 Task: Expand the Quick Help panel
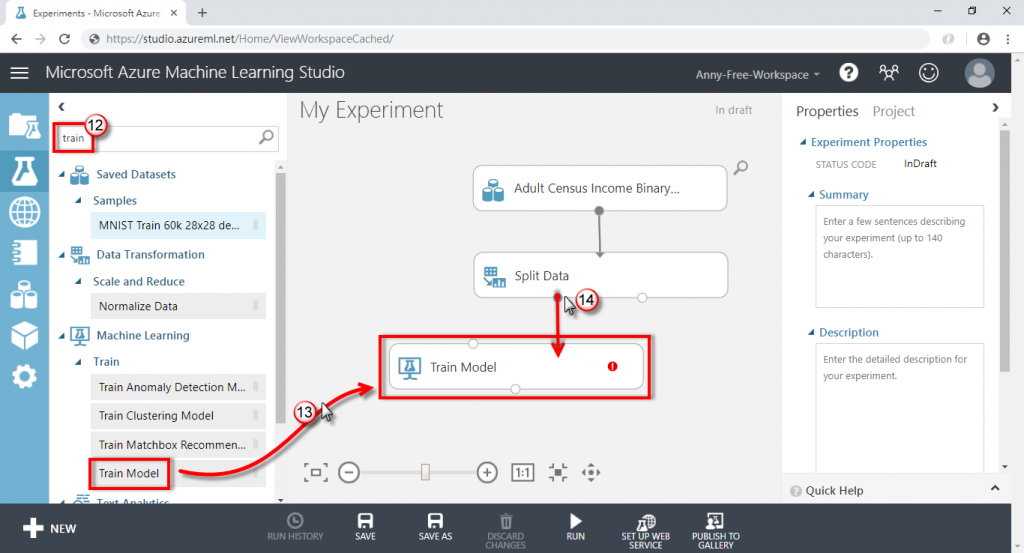point(995,488)
